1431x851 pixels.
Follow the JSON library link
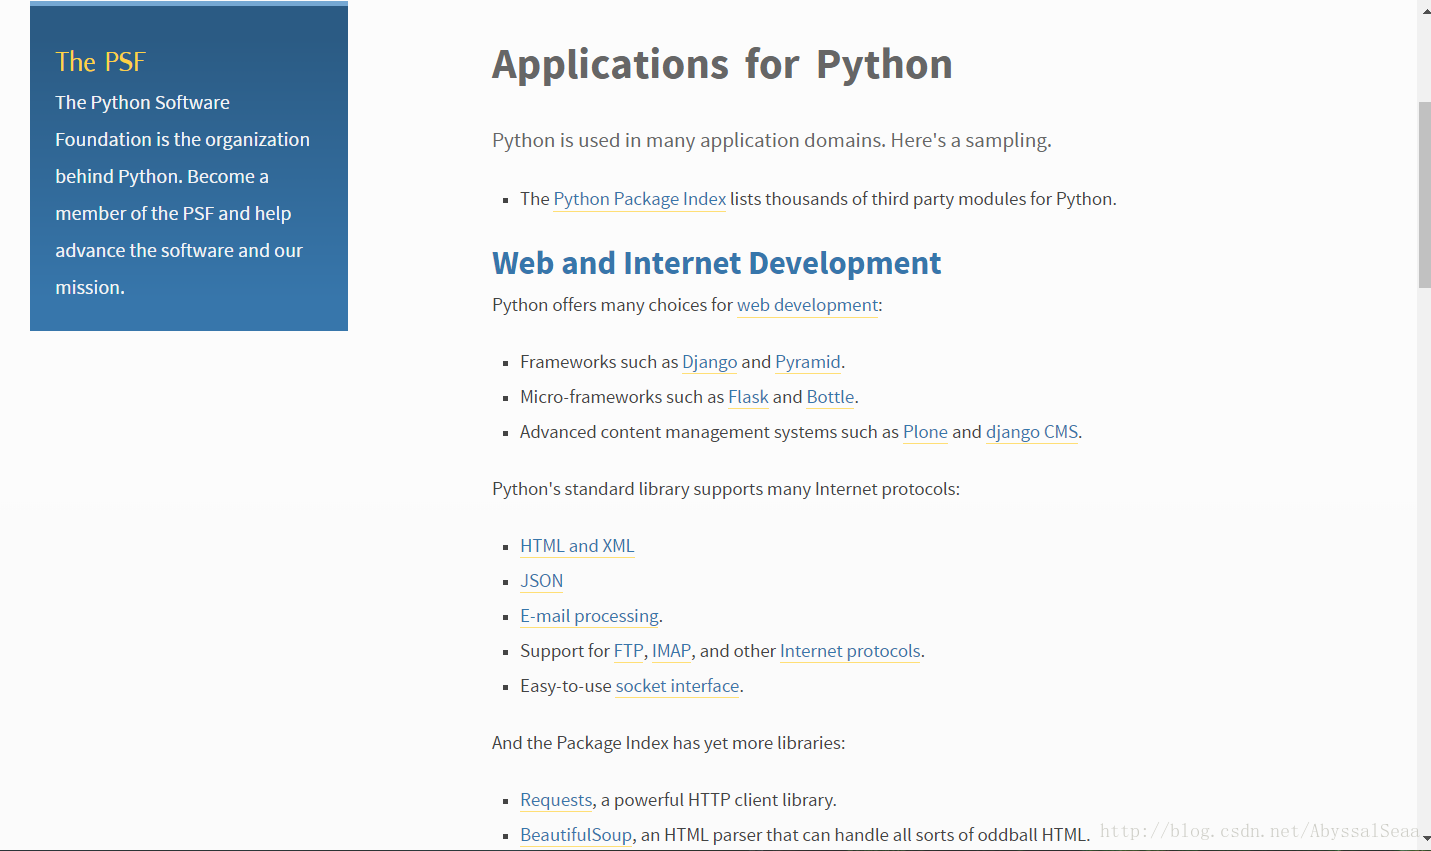tap(541, 581)
